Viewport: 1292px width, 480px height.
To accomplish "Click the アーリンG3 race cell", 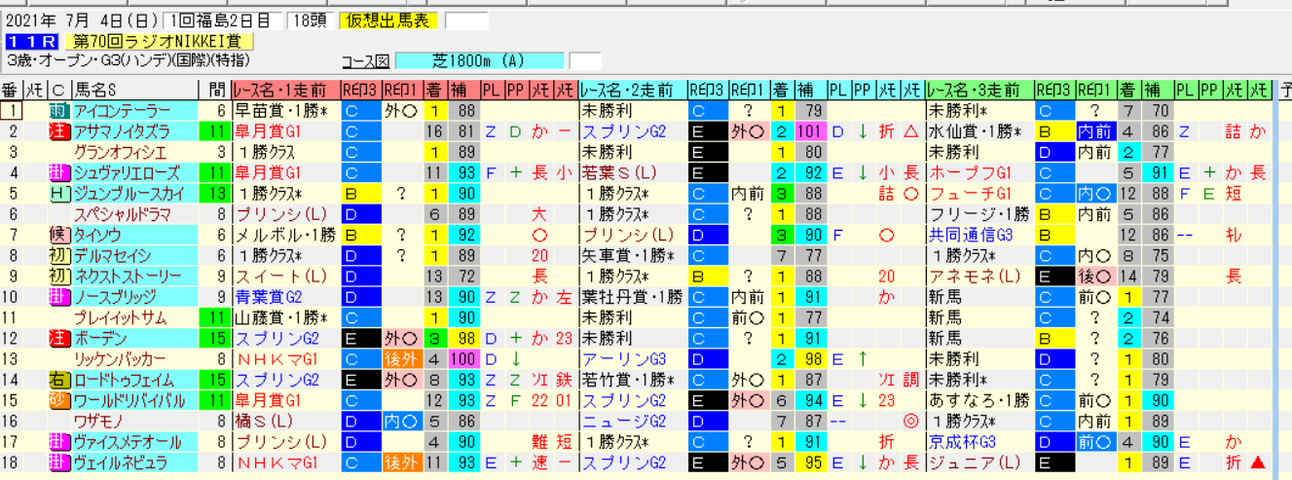I will [x=632, y=358].
